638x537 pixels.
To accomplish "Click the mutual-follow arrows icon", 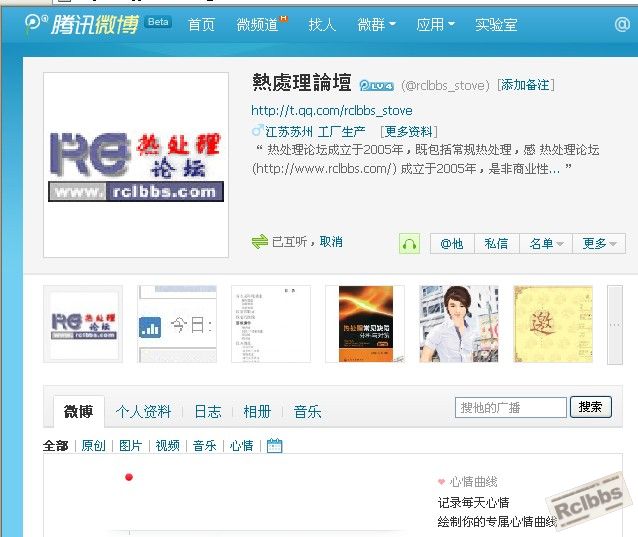I will click(x=260, y=242).
